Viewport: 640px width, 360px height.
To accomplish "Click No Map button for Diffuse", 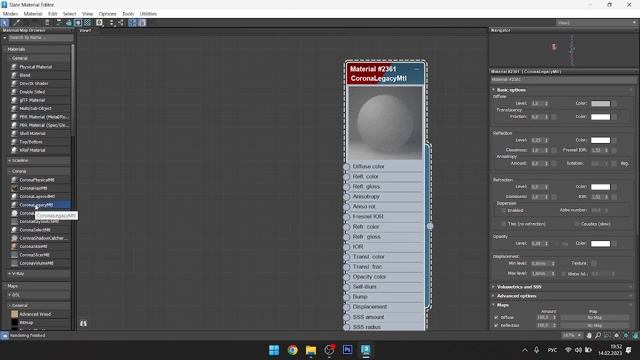I will click(595, 317).
